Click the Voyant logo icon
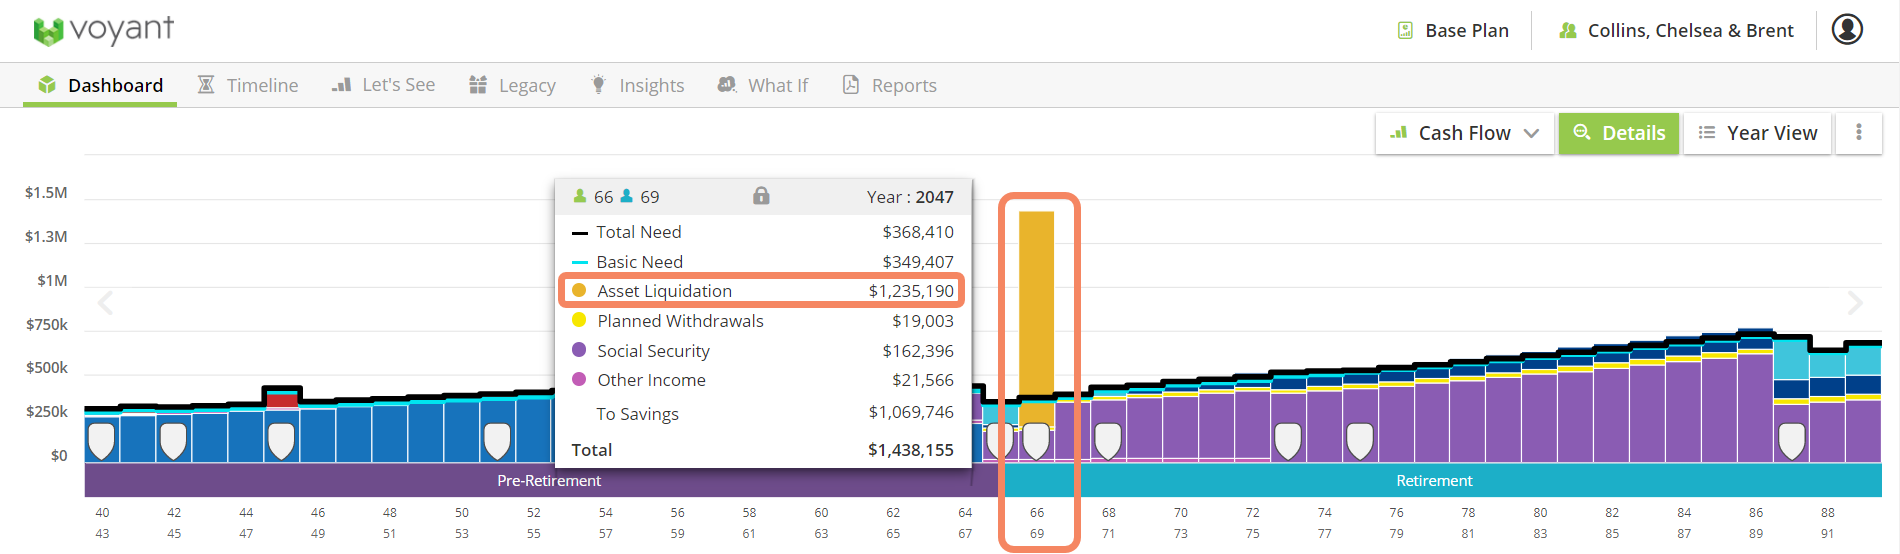 point(48,32)
